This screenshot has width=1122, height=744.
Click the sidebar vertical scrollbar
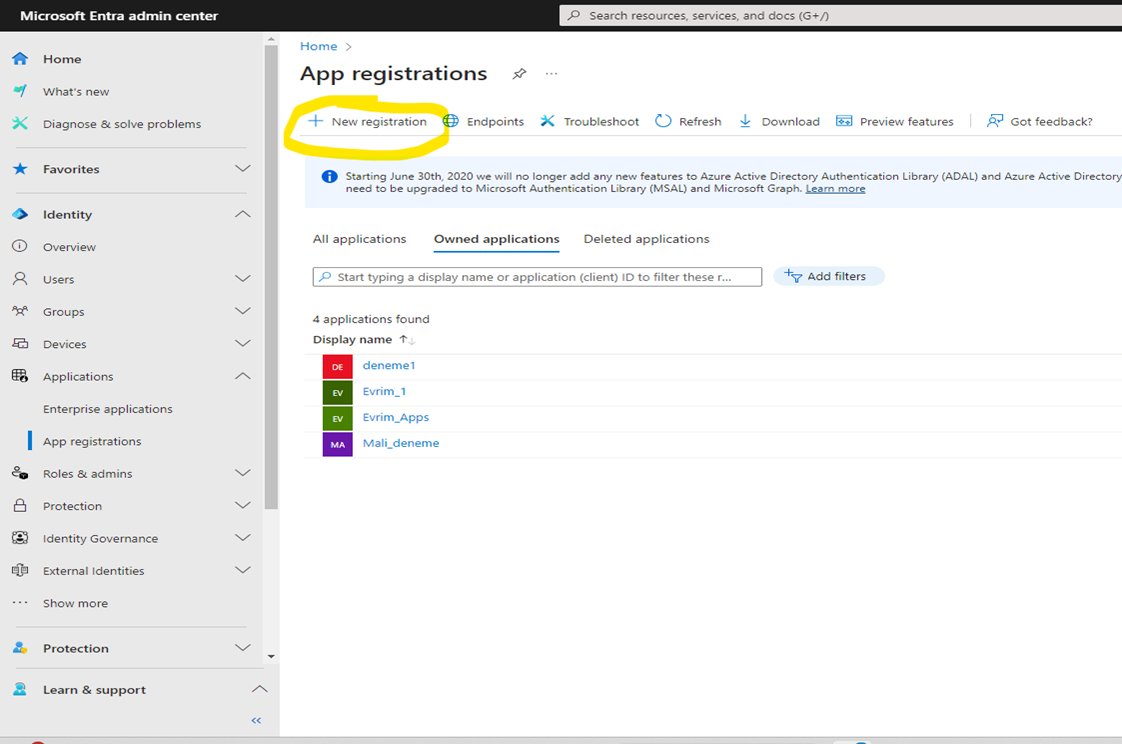click(x=271, y=278)
